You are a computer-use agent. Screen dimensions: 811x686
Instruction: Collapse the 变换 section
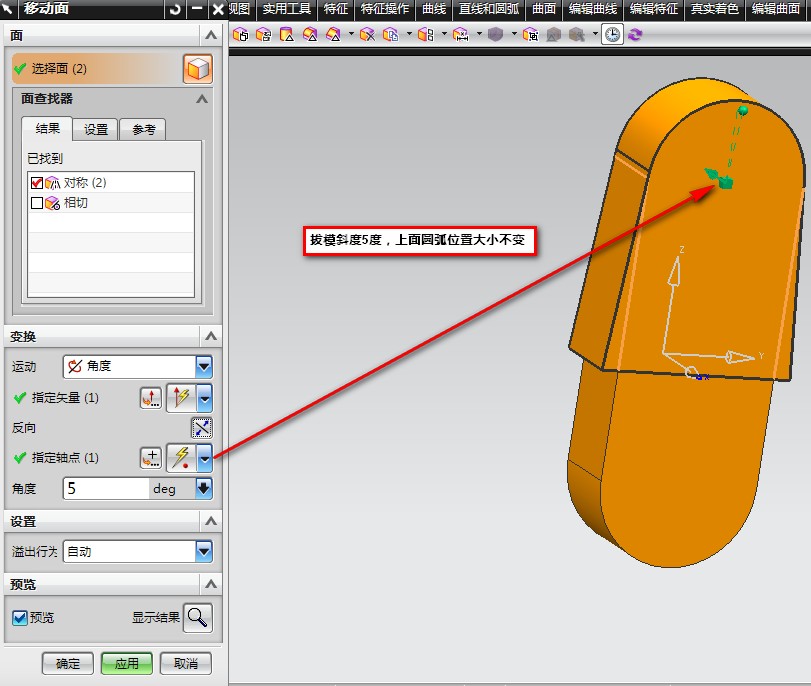point(211,336)
